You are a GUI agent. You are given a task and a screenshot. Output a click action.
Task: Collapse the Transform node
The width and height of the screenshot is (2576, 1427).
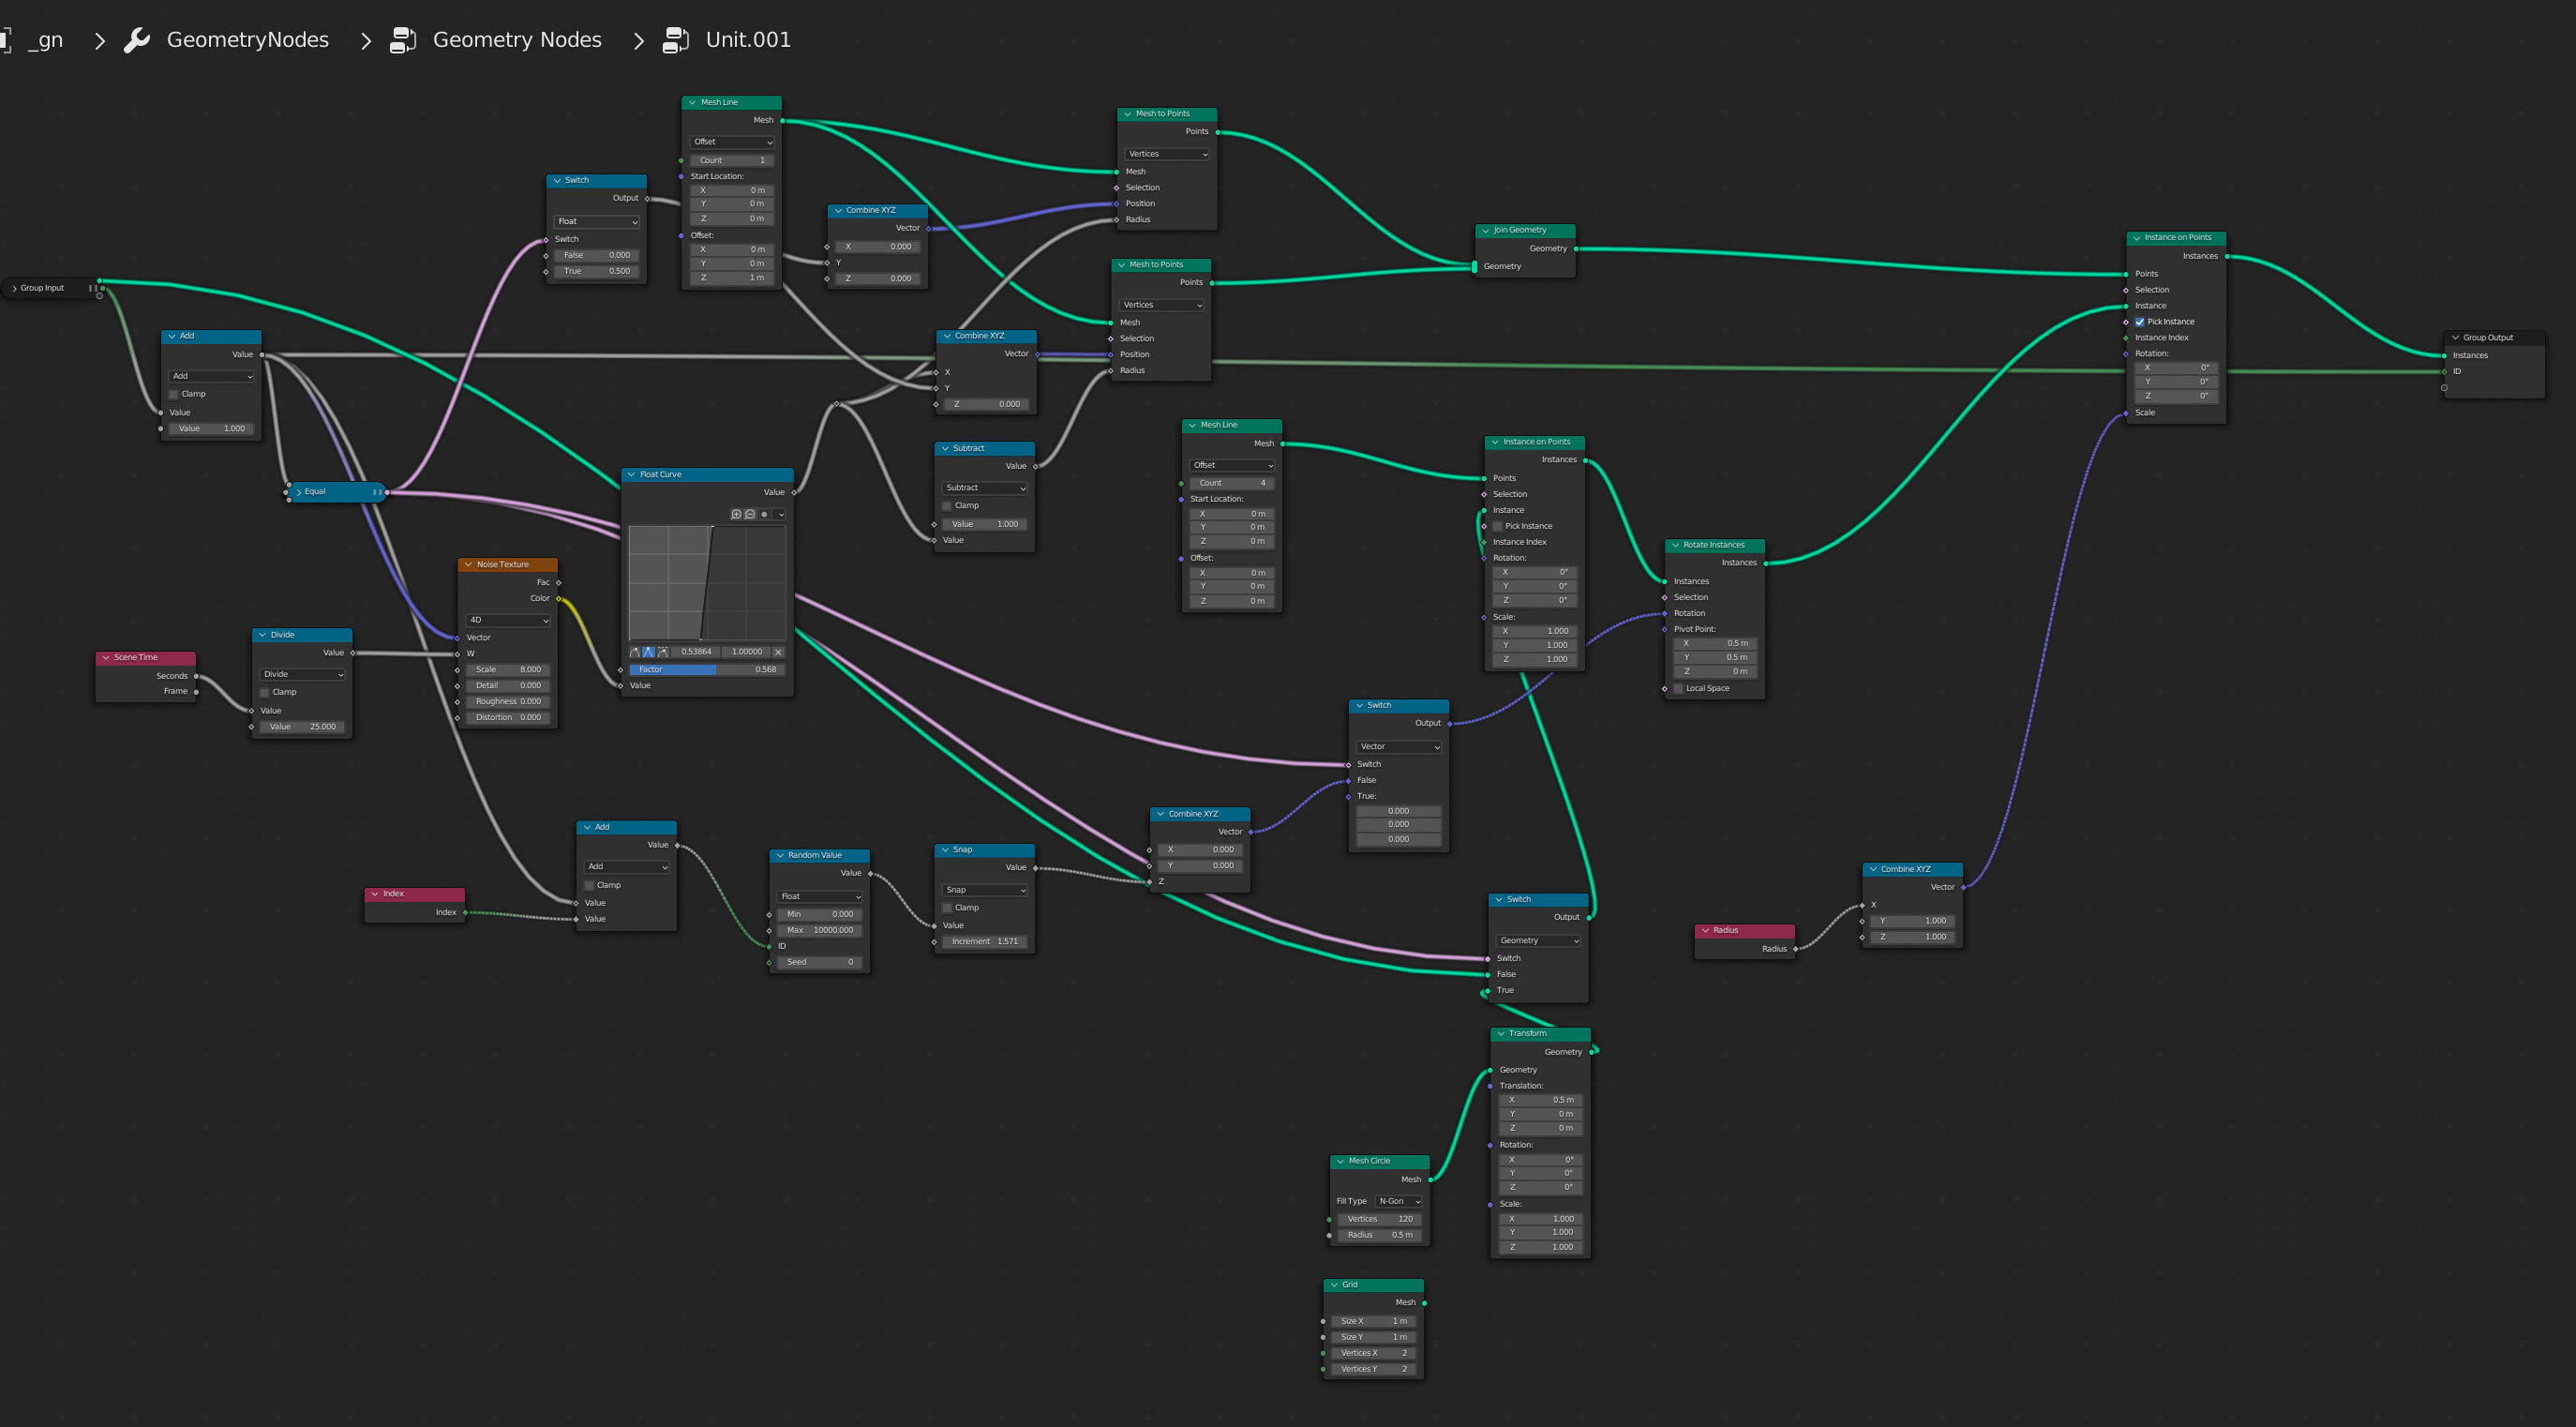coord(1501,1034)
